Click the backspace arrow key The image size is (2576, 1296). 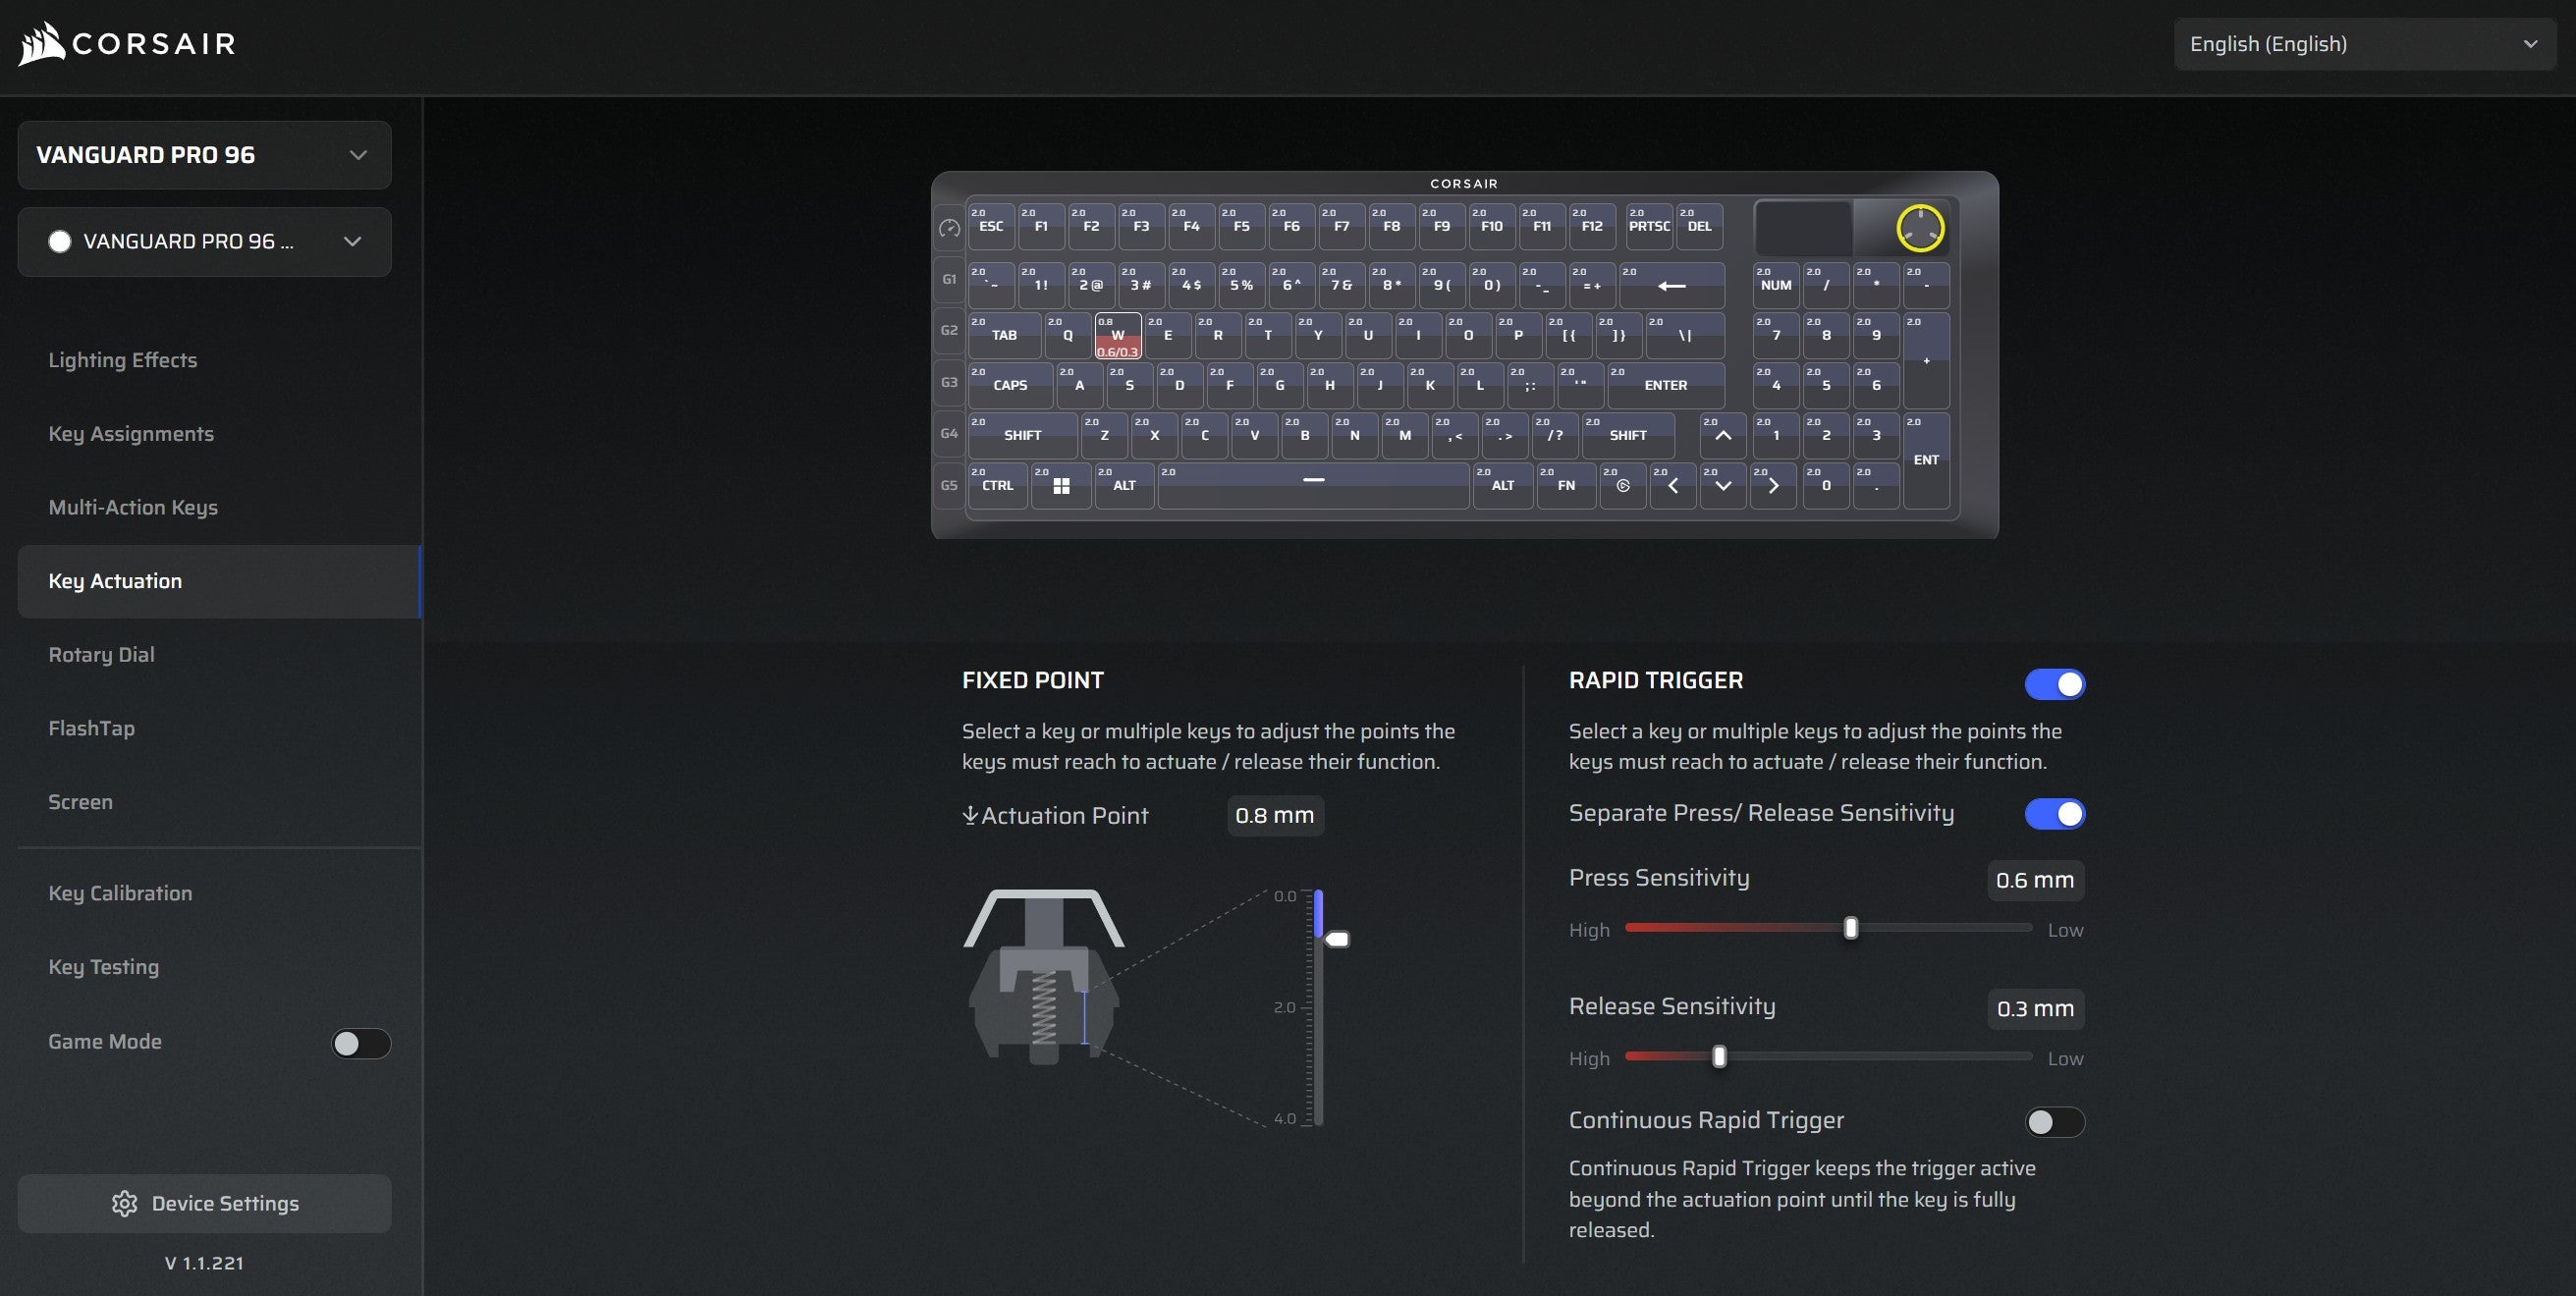[1671, 285]
